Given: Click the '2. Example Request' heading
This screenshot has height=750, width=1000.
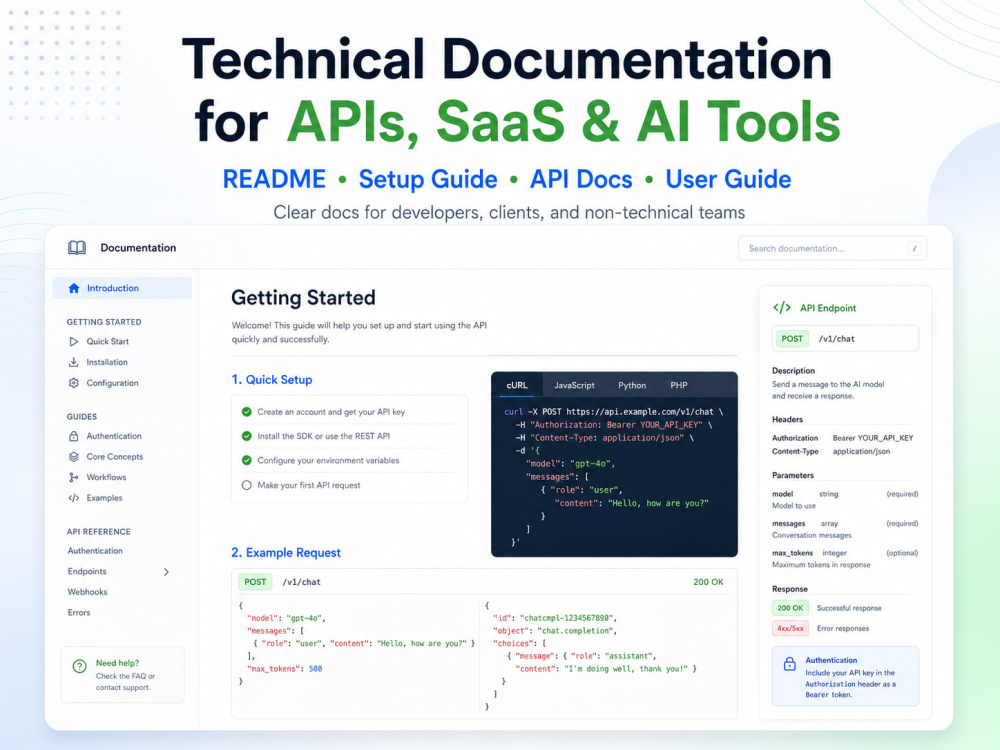Looking at the screenshot, I should click(x=286, y=552).
